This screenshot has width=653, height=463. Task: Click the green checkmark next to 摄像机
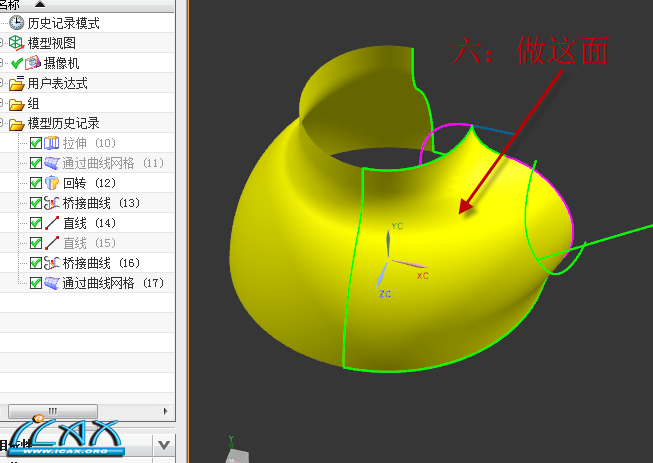pos(17,63)
